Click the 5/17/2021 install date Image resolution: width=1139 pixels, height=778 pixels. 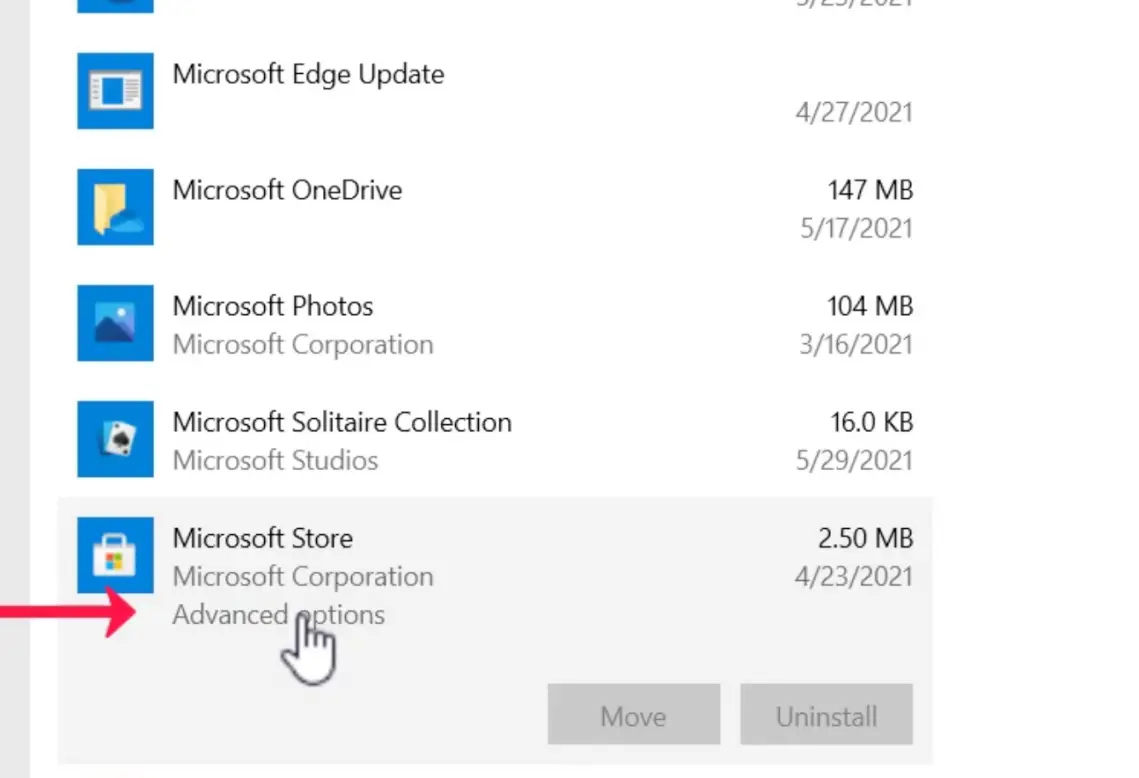tap(856, 229)
